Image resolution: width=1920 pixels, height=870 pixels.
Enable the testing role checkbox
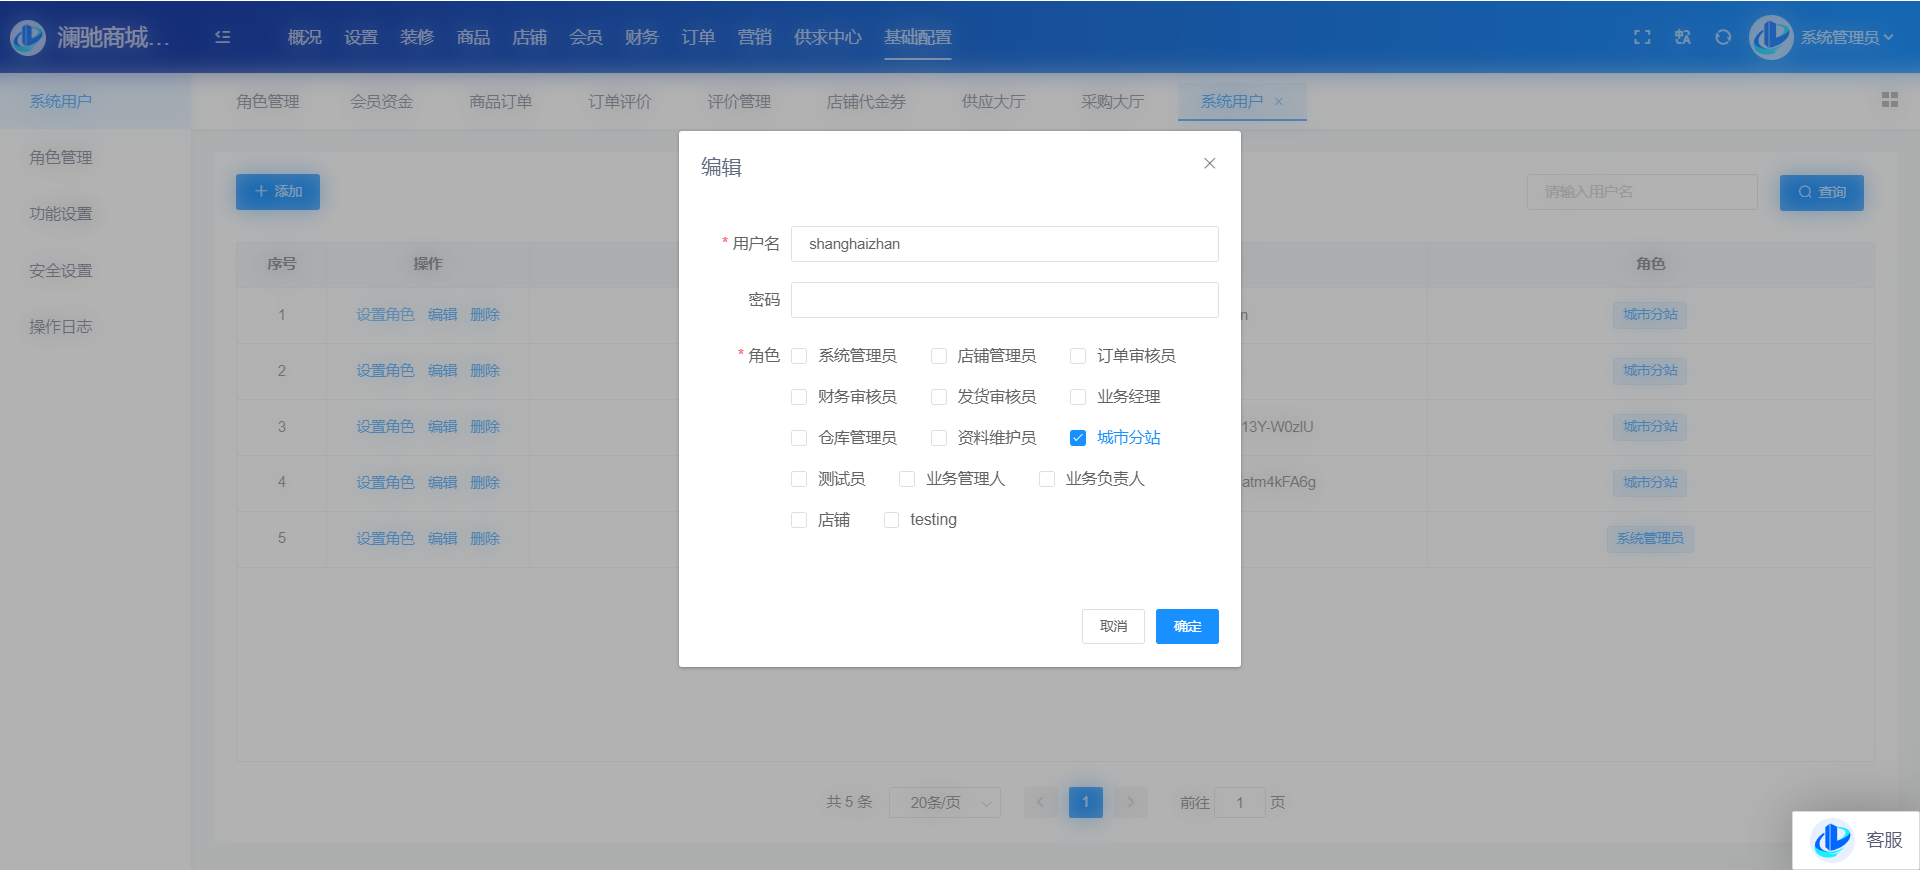891,520
